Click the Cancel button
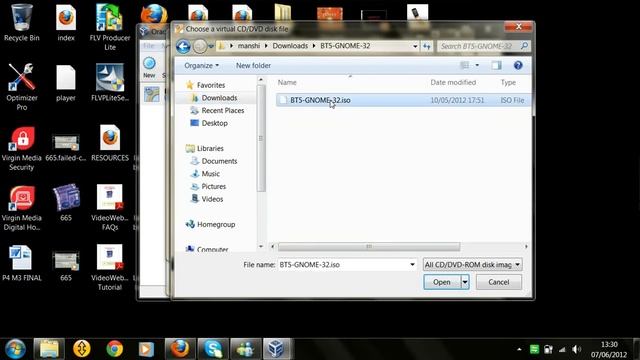The width and height of the screenshot is (640, 360). coord(499,282)
